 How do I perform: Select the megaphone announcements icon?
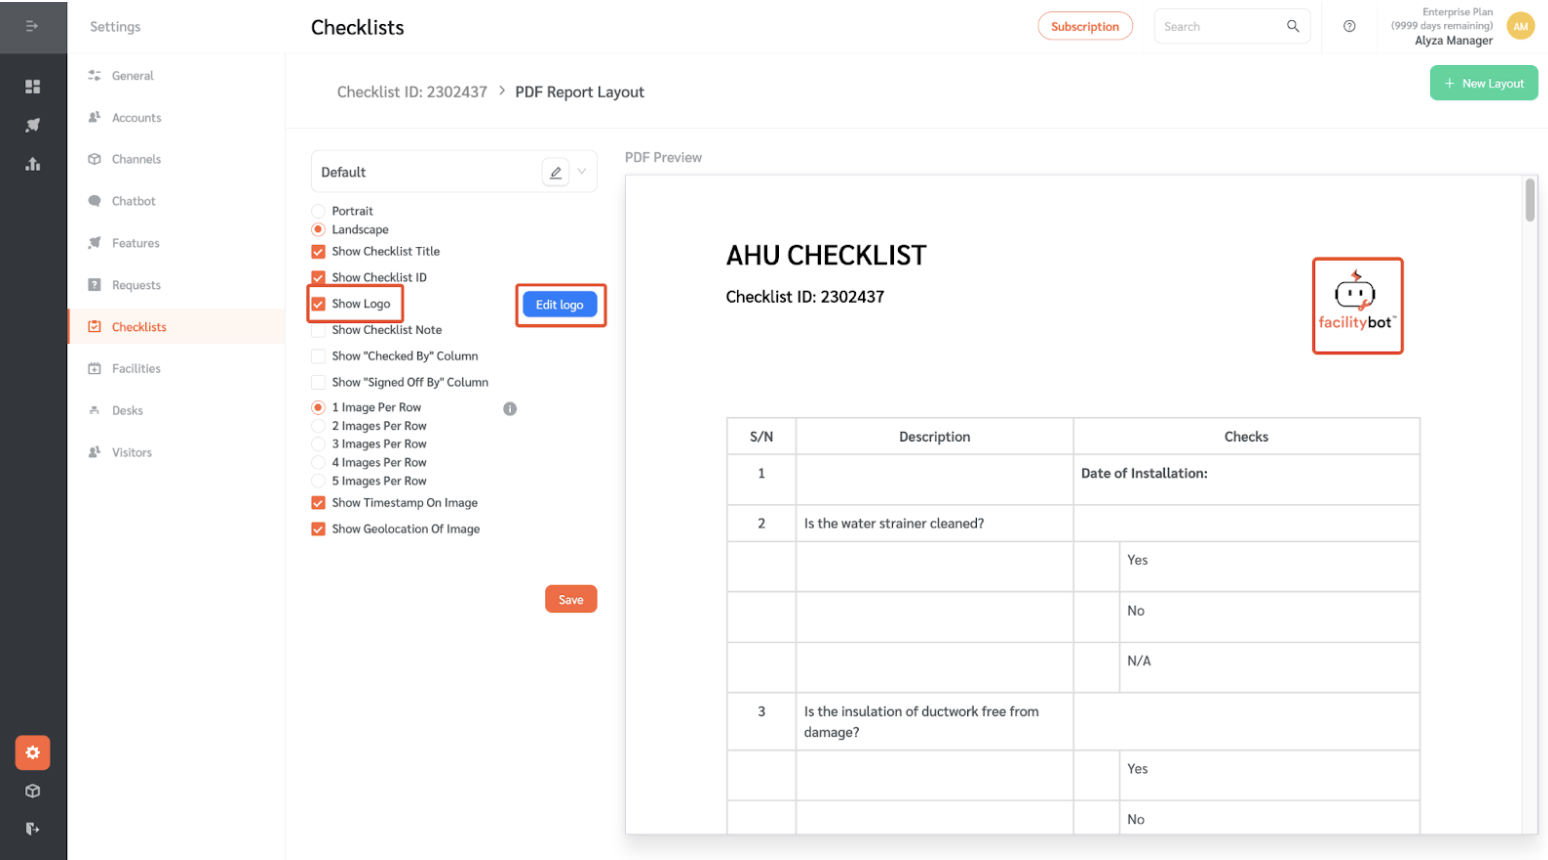coord(33,125)
